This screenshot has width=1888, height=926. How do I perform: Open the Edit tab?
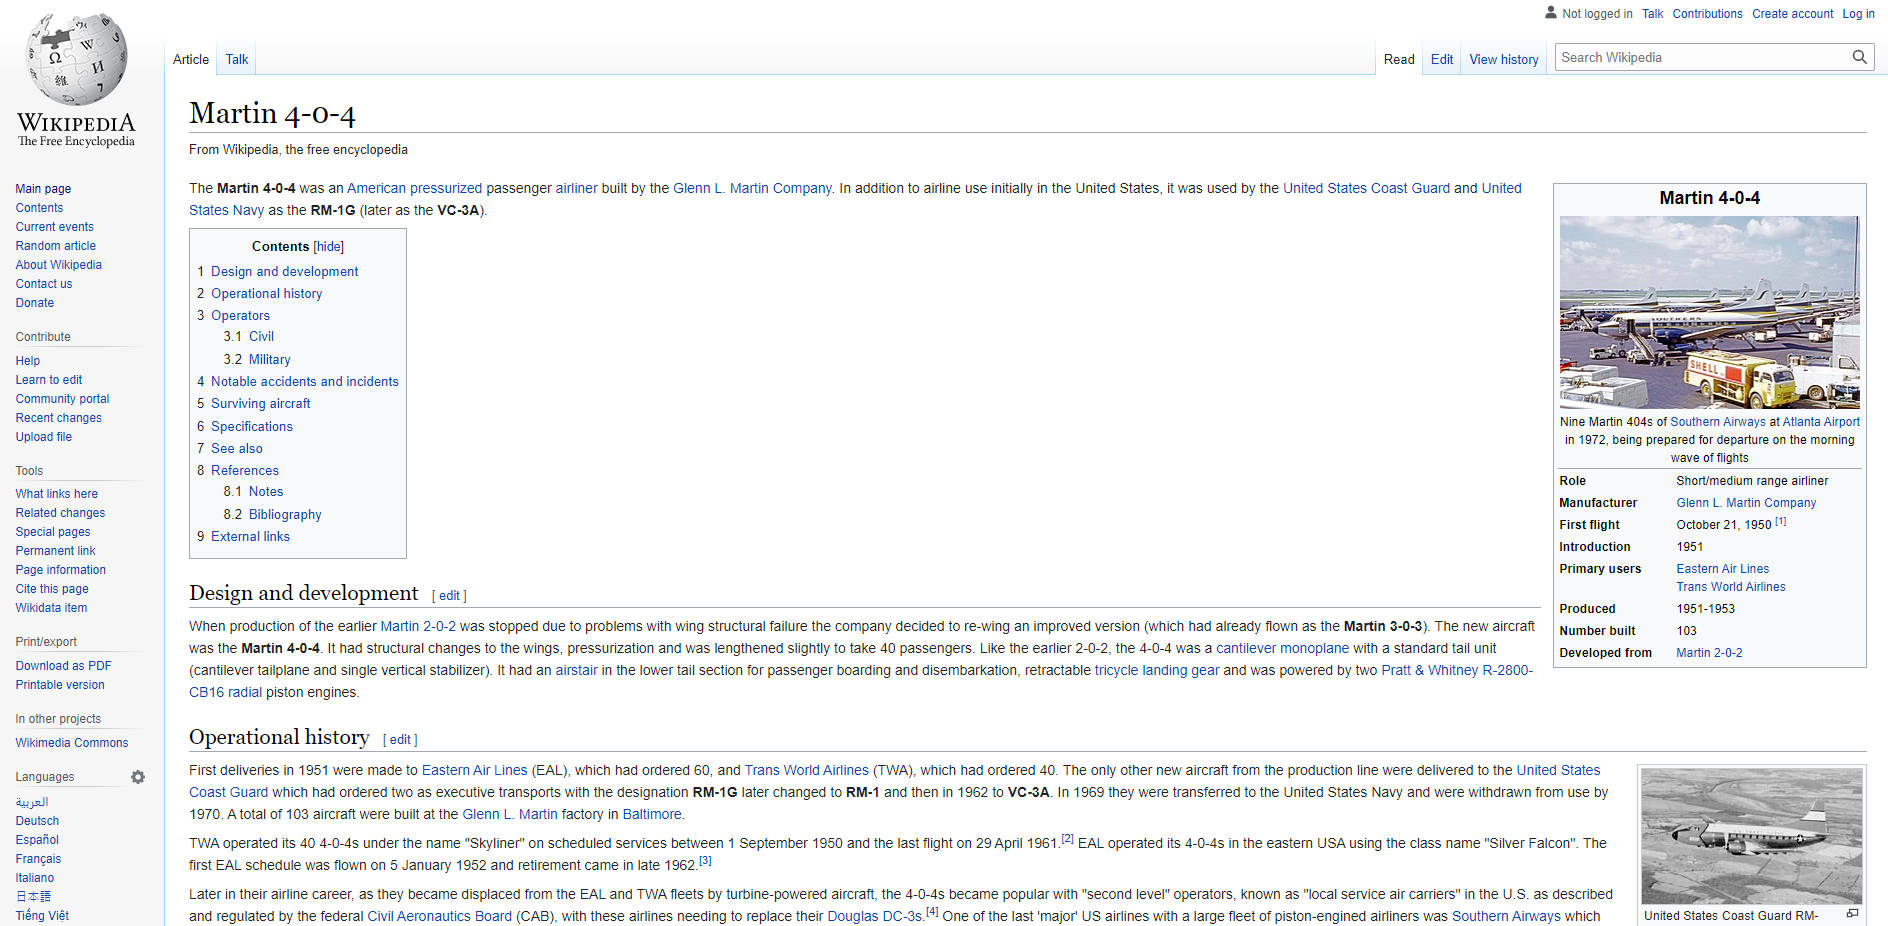1442,59
